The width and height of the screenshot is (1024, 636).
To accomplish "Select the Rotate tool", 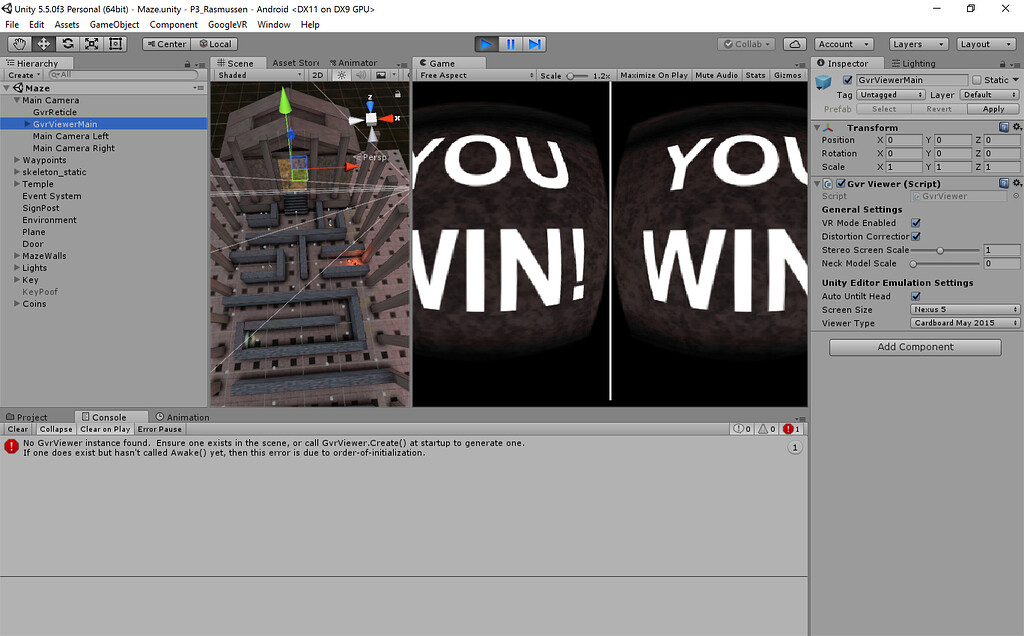I will click(x=67, y=43).
